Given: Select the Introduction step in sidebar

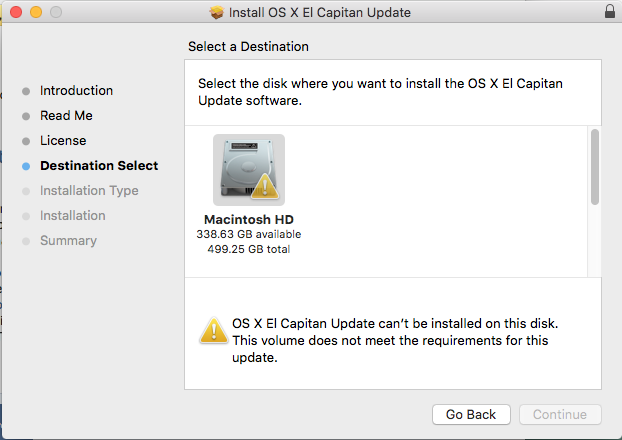Looking at the screenshot, I should [x=76, y=91].
